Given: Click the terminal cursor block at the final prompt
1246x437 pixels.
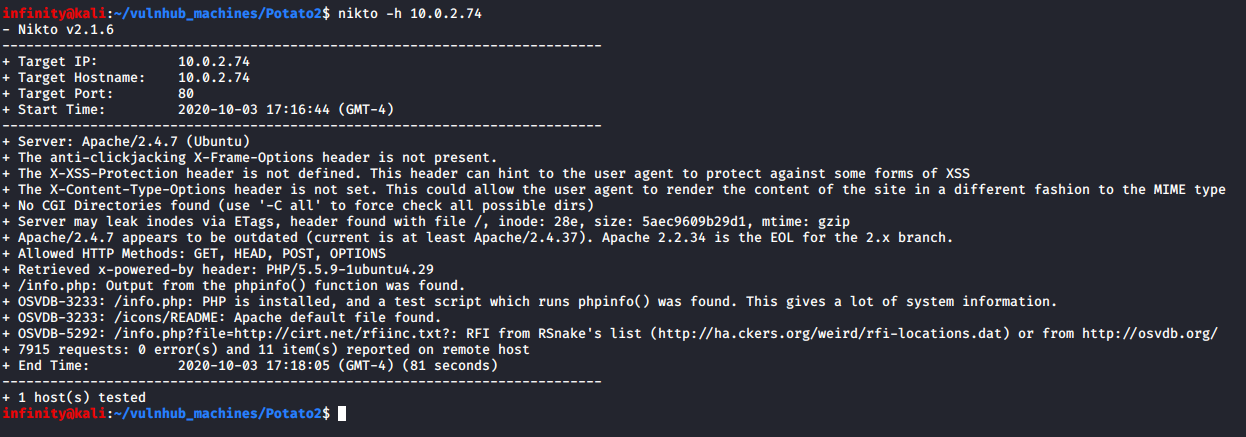Looking at the screenshot, I should [x=342, y=413].
